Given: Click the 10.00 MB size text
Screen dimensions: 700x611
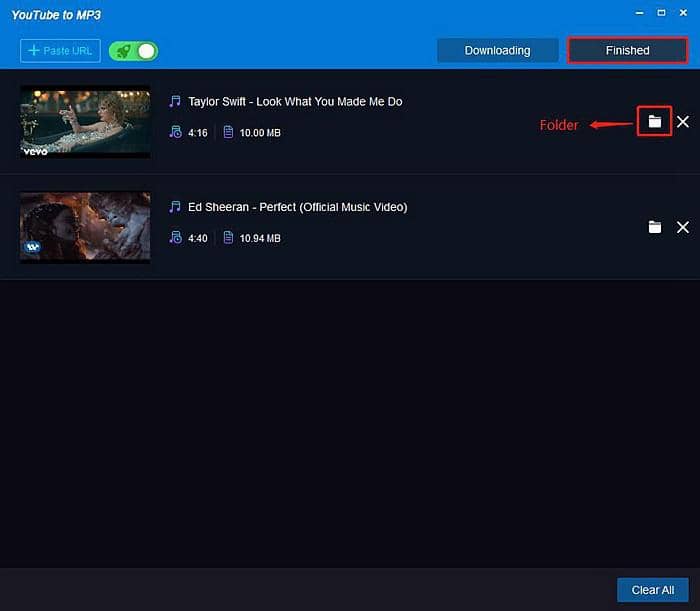Looking at the screenshot, I should click(260, 133).
